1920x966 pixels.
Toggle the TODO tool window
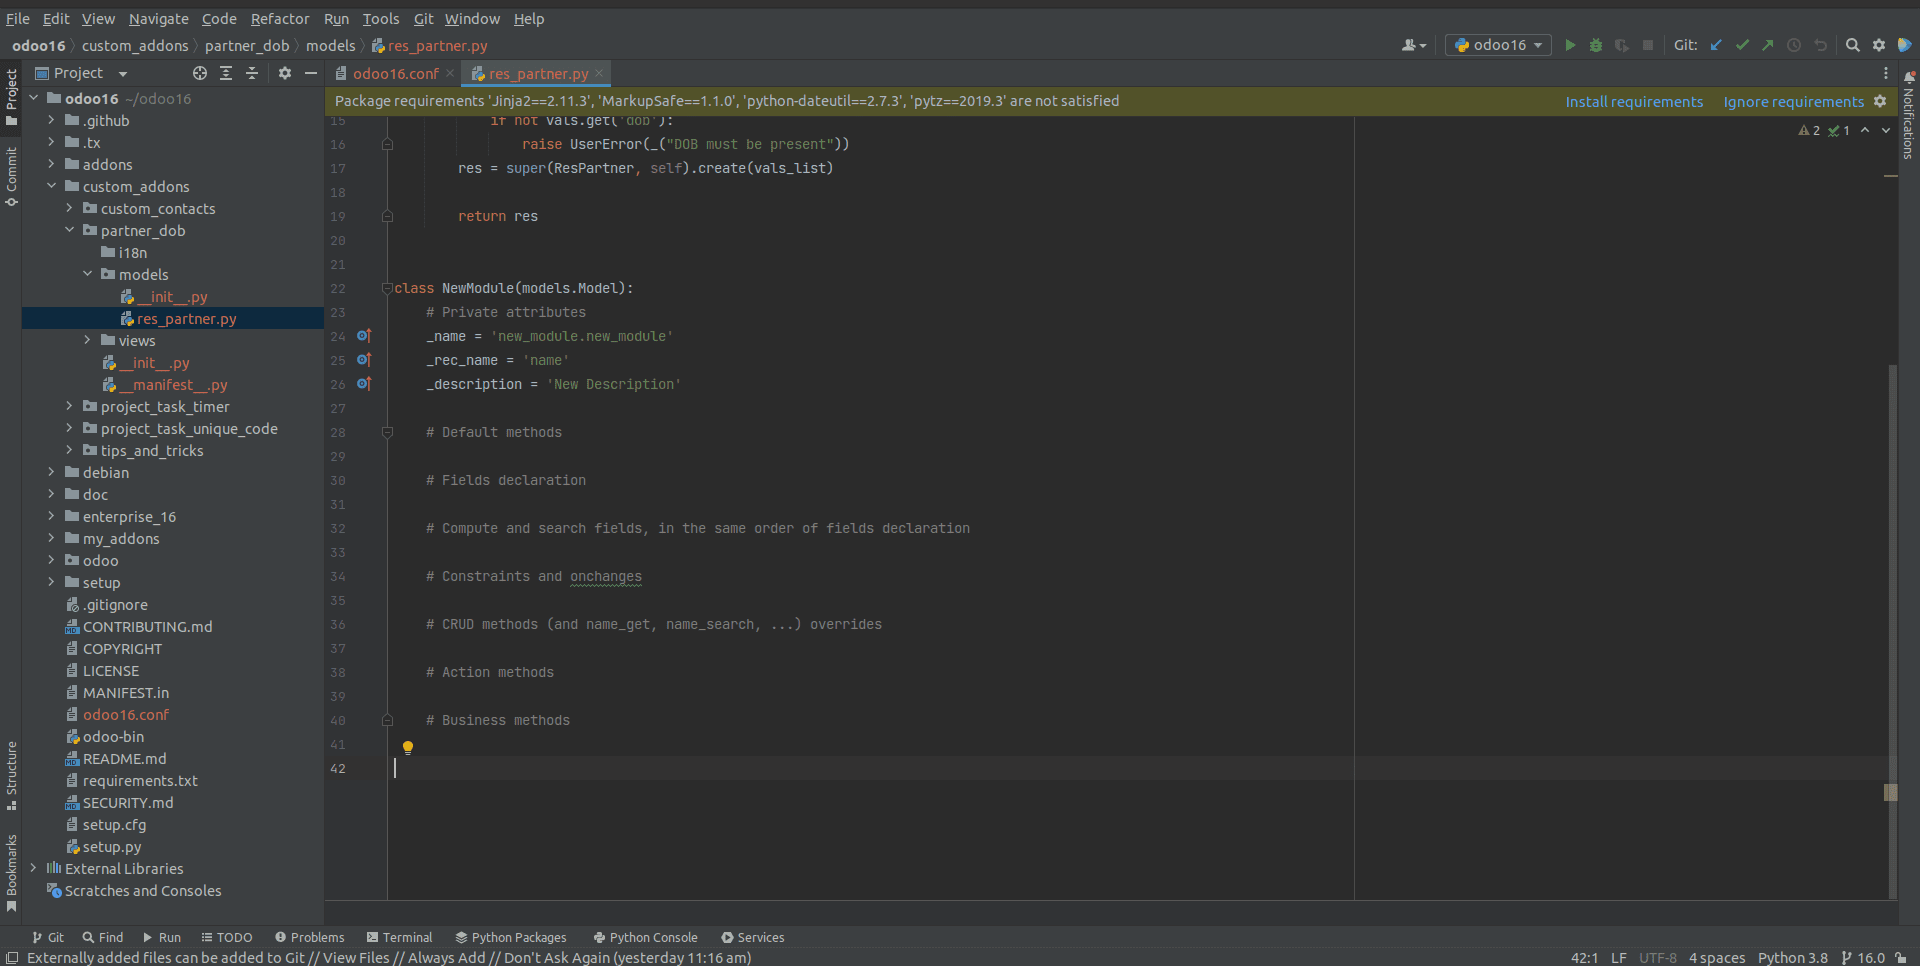pyautogui.click(x=227, y=937)
